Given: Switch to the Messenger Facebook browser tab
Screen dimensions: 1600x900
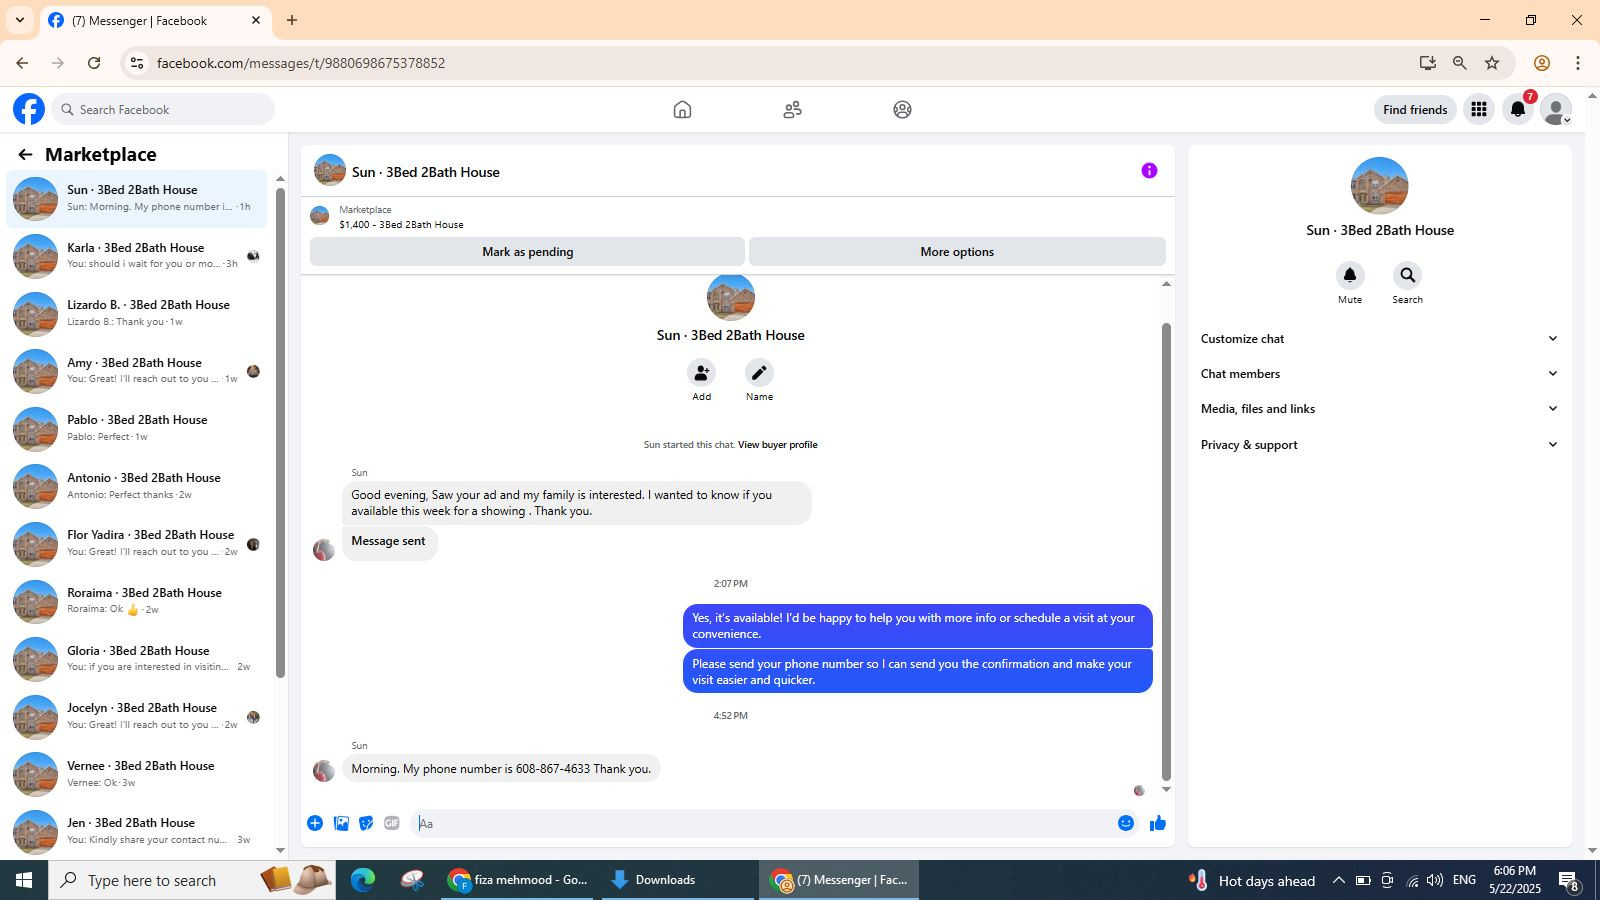Looking at the screenshot, I should pyautogui.click(x=156, y=20).
